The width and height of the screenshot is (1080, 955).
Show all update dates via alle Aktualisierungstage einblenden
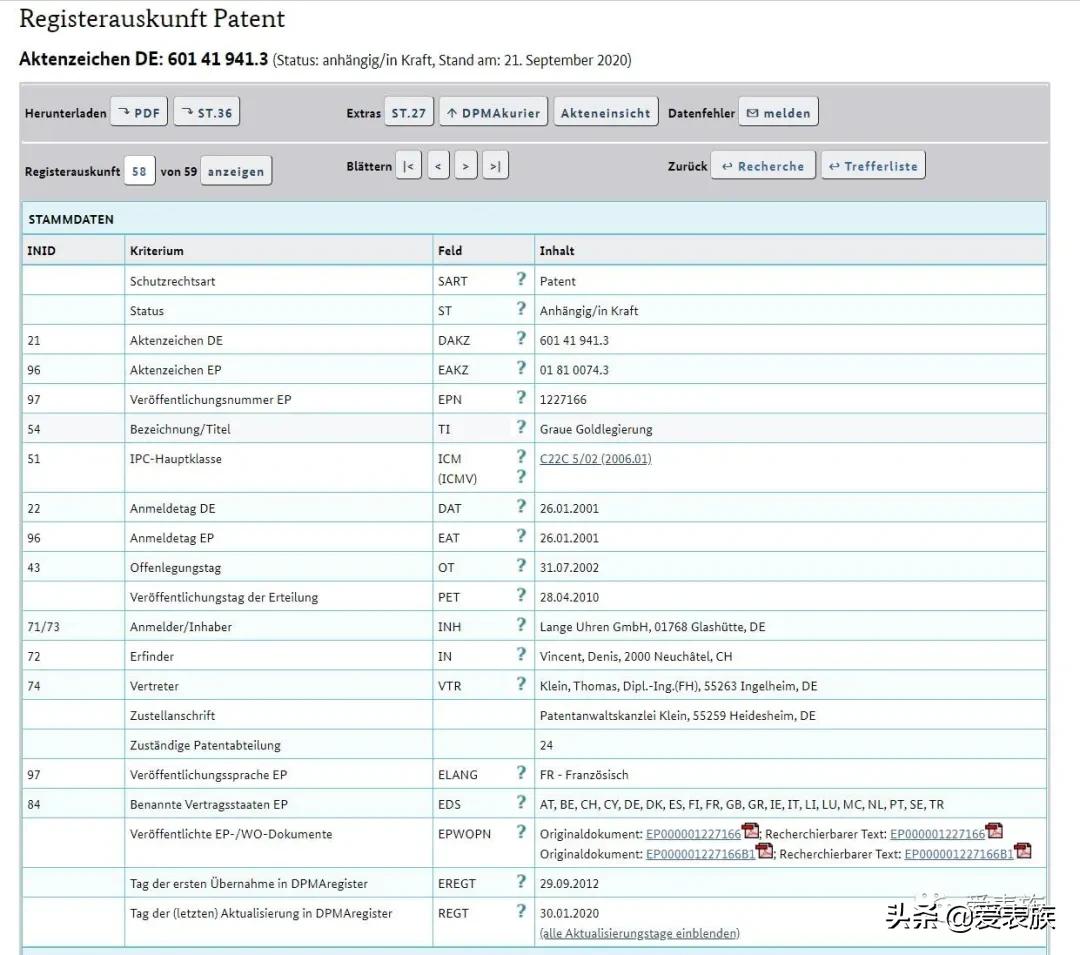pyautogui.click(x=639, y=933)
